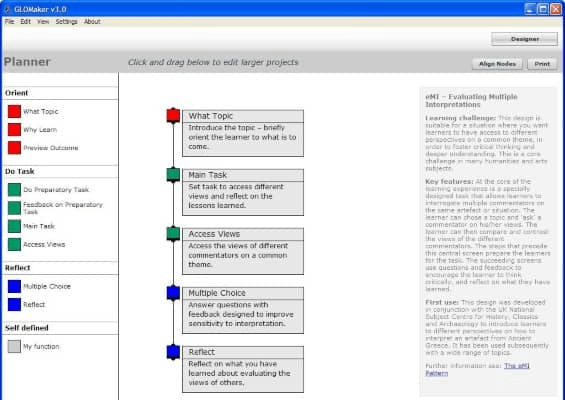Click the GLOMaker title bar app icon

click(x=7, y=9)
